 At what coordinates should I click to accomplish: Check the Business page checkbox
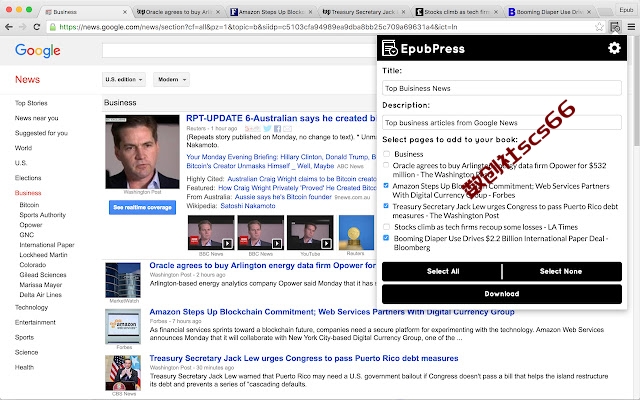pyautogui.click(x=386, y=154)
